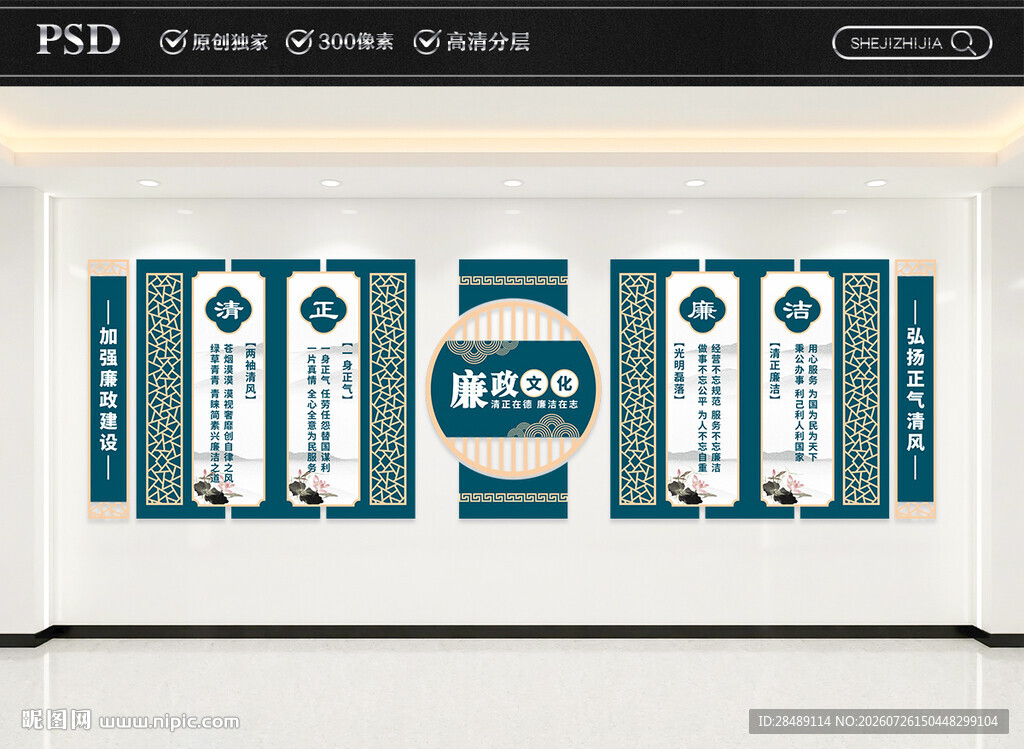The height and width of the screenshot is (749, 1024).
Task: Click the line 一身正气 任劳任怨替国谋利
Action: [325, 408]
